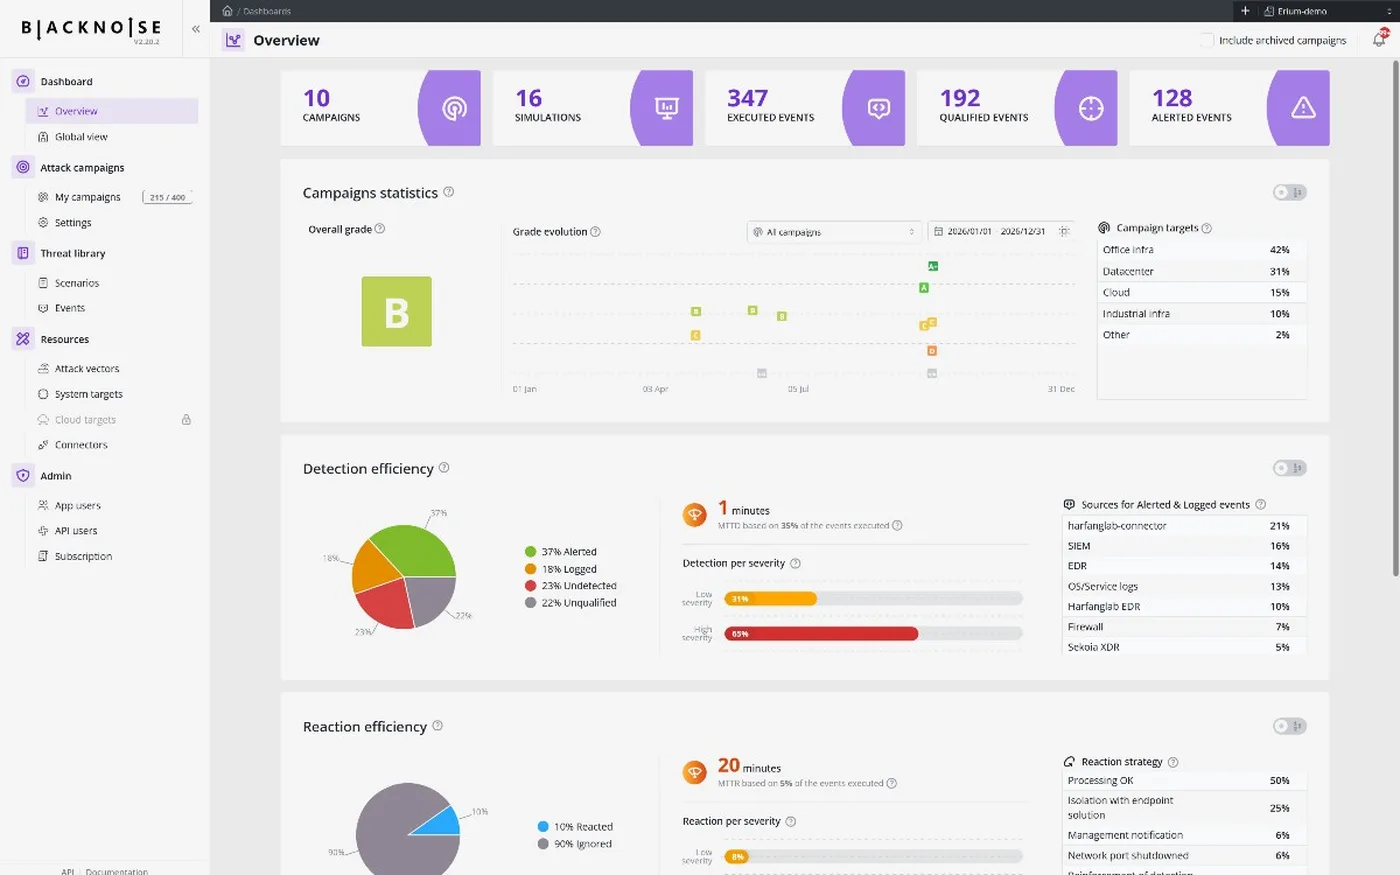
Task: Click the Dashboard section icon in sidebar
Action: pos(23,82)
